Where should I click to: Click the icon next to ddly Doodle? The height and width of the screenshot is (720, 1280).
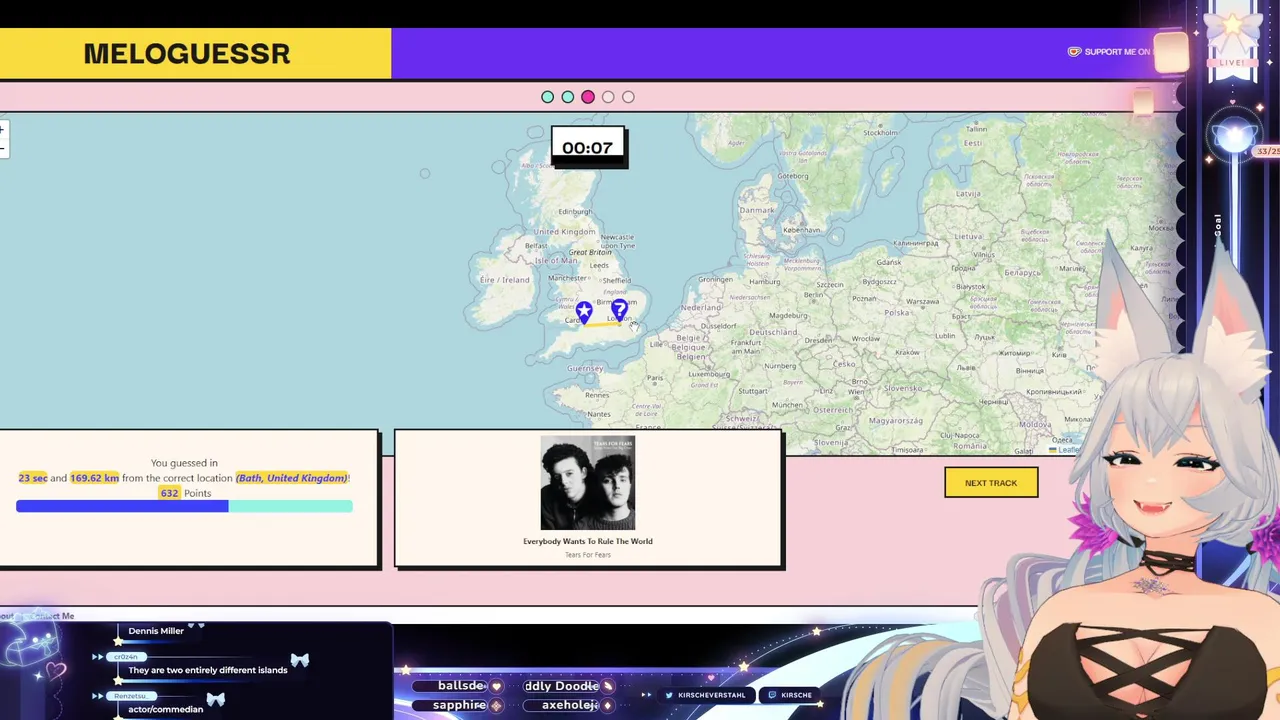pos(608,686)
